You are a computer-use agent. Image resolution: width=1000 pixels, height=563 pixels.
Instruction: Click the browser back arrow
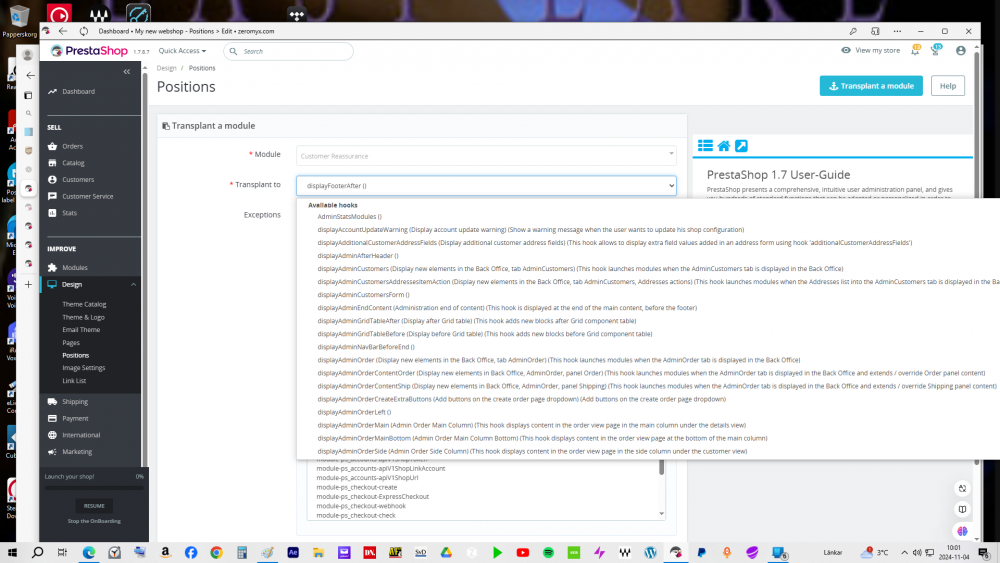click(62, 31)
